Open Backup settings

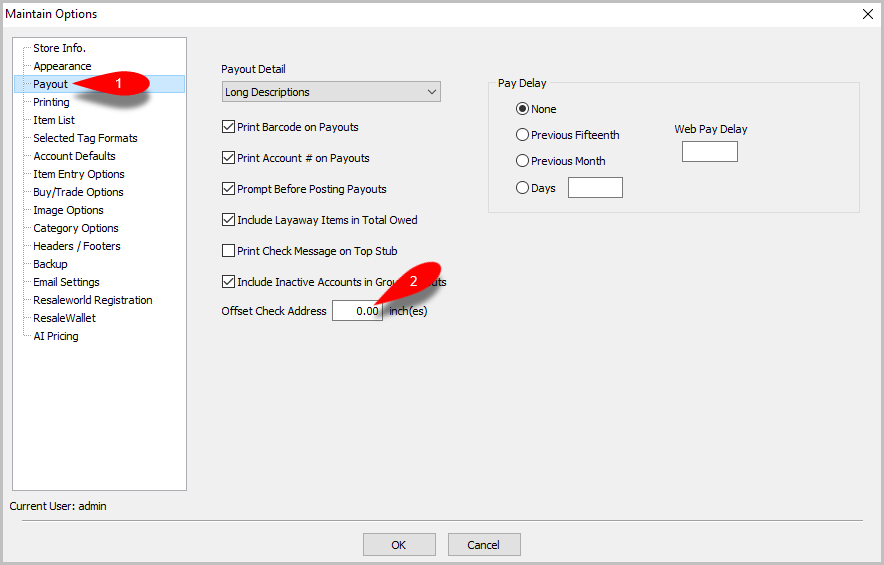pyautogui.click(x=50, y=264)
